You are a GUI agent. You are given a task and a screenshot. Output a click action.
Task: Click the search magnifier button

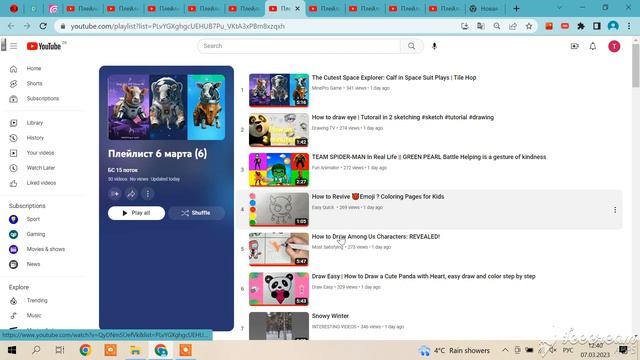pos(411,46)
